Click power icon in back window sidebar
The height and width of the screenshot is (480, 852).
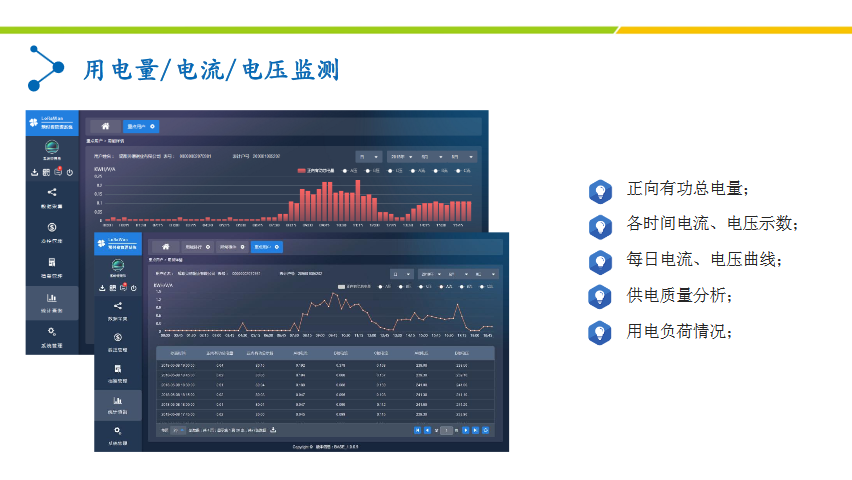point(69,173)
